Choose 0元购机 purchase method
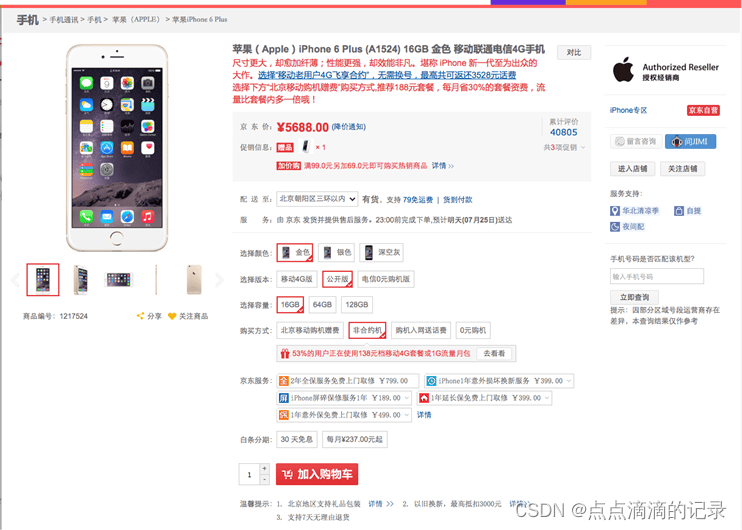Image resolution: width=742 pixels, height=530 pixels. point(473,330)
